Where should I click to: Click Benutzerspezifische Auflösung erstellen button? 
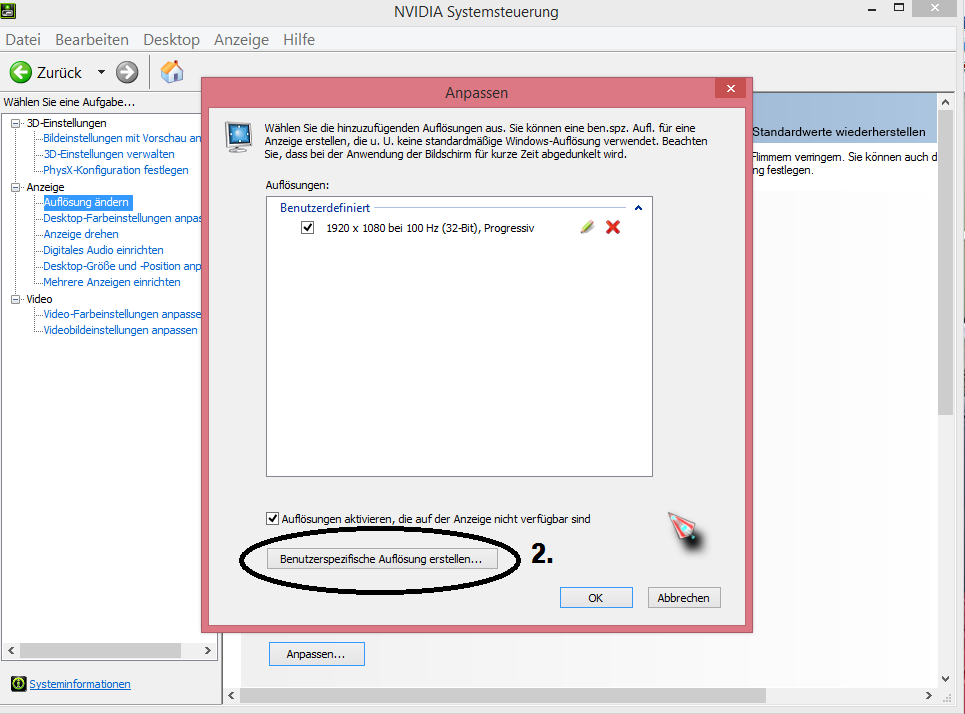[382, 559]
